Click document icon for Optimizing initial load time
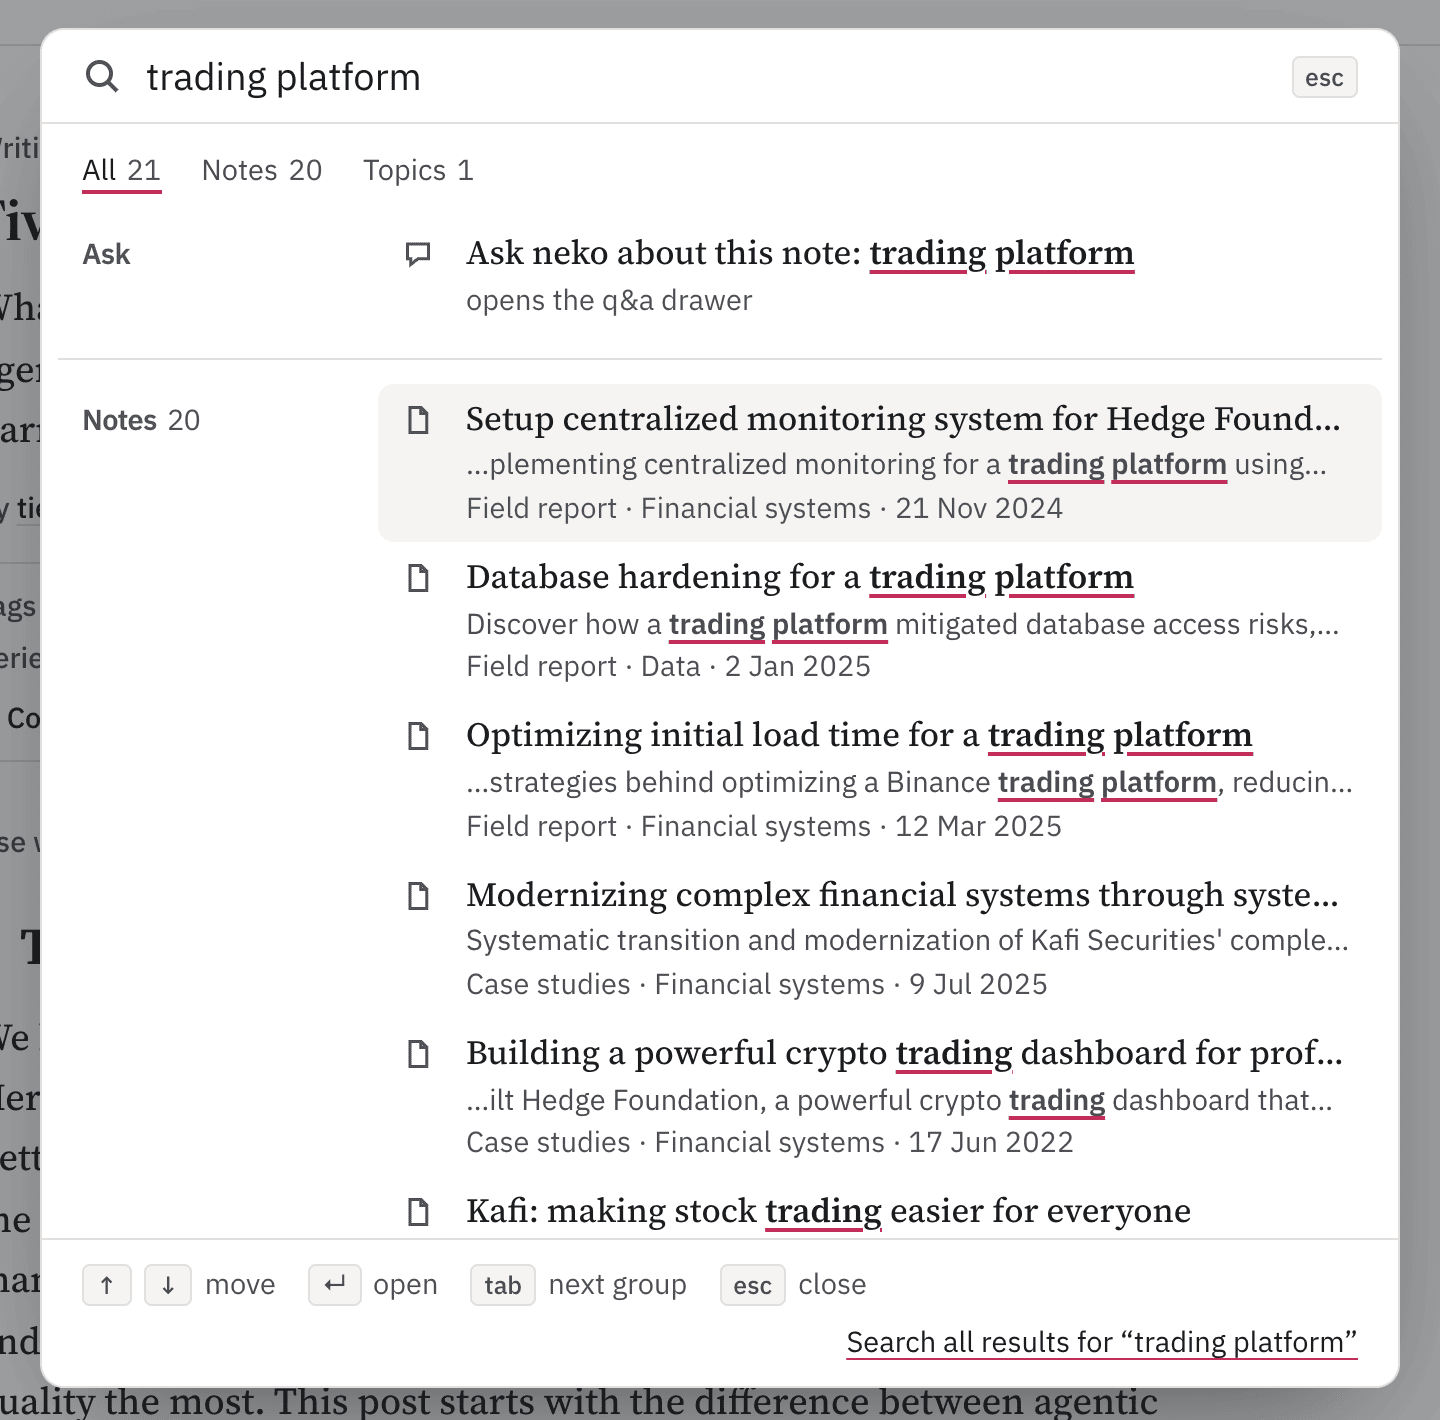This screenshot has width=1440, height=1420. tap(418, 736)
